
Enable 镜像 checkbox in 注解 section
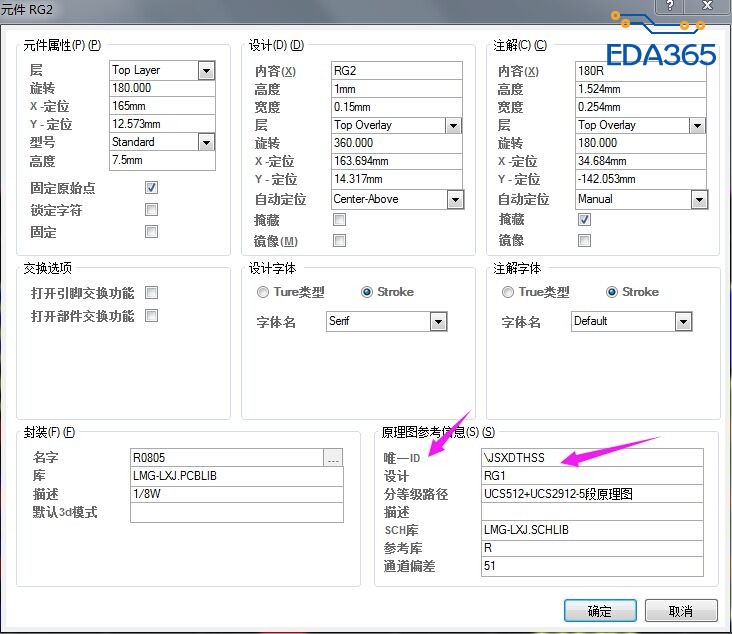tap(584, 240)
